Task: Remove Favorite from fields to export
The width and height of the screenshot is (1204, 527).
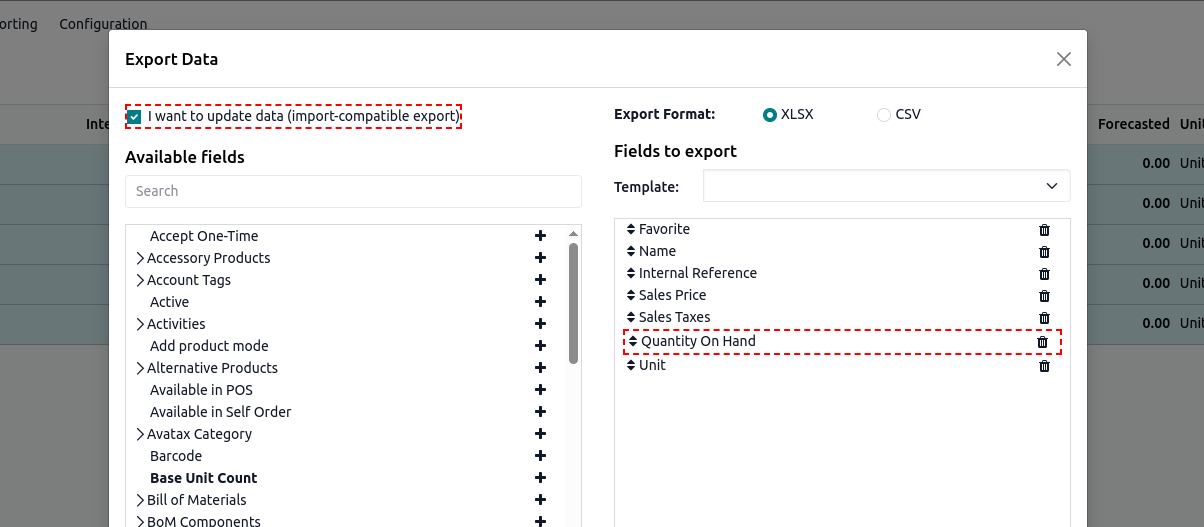Action: click(x=1044, y=230)
